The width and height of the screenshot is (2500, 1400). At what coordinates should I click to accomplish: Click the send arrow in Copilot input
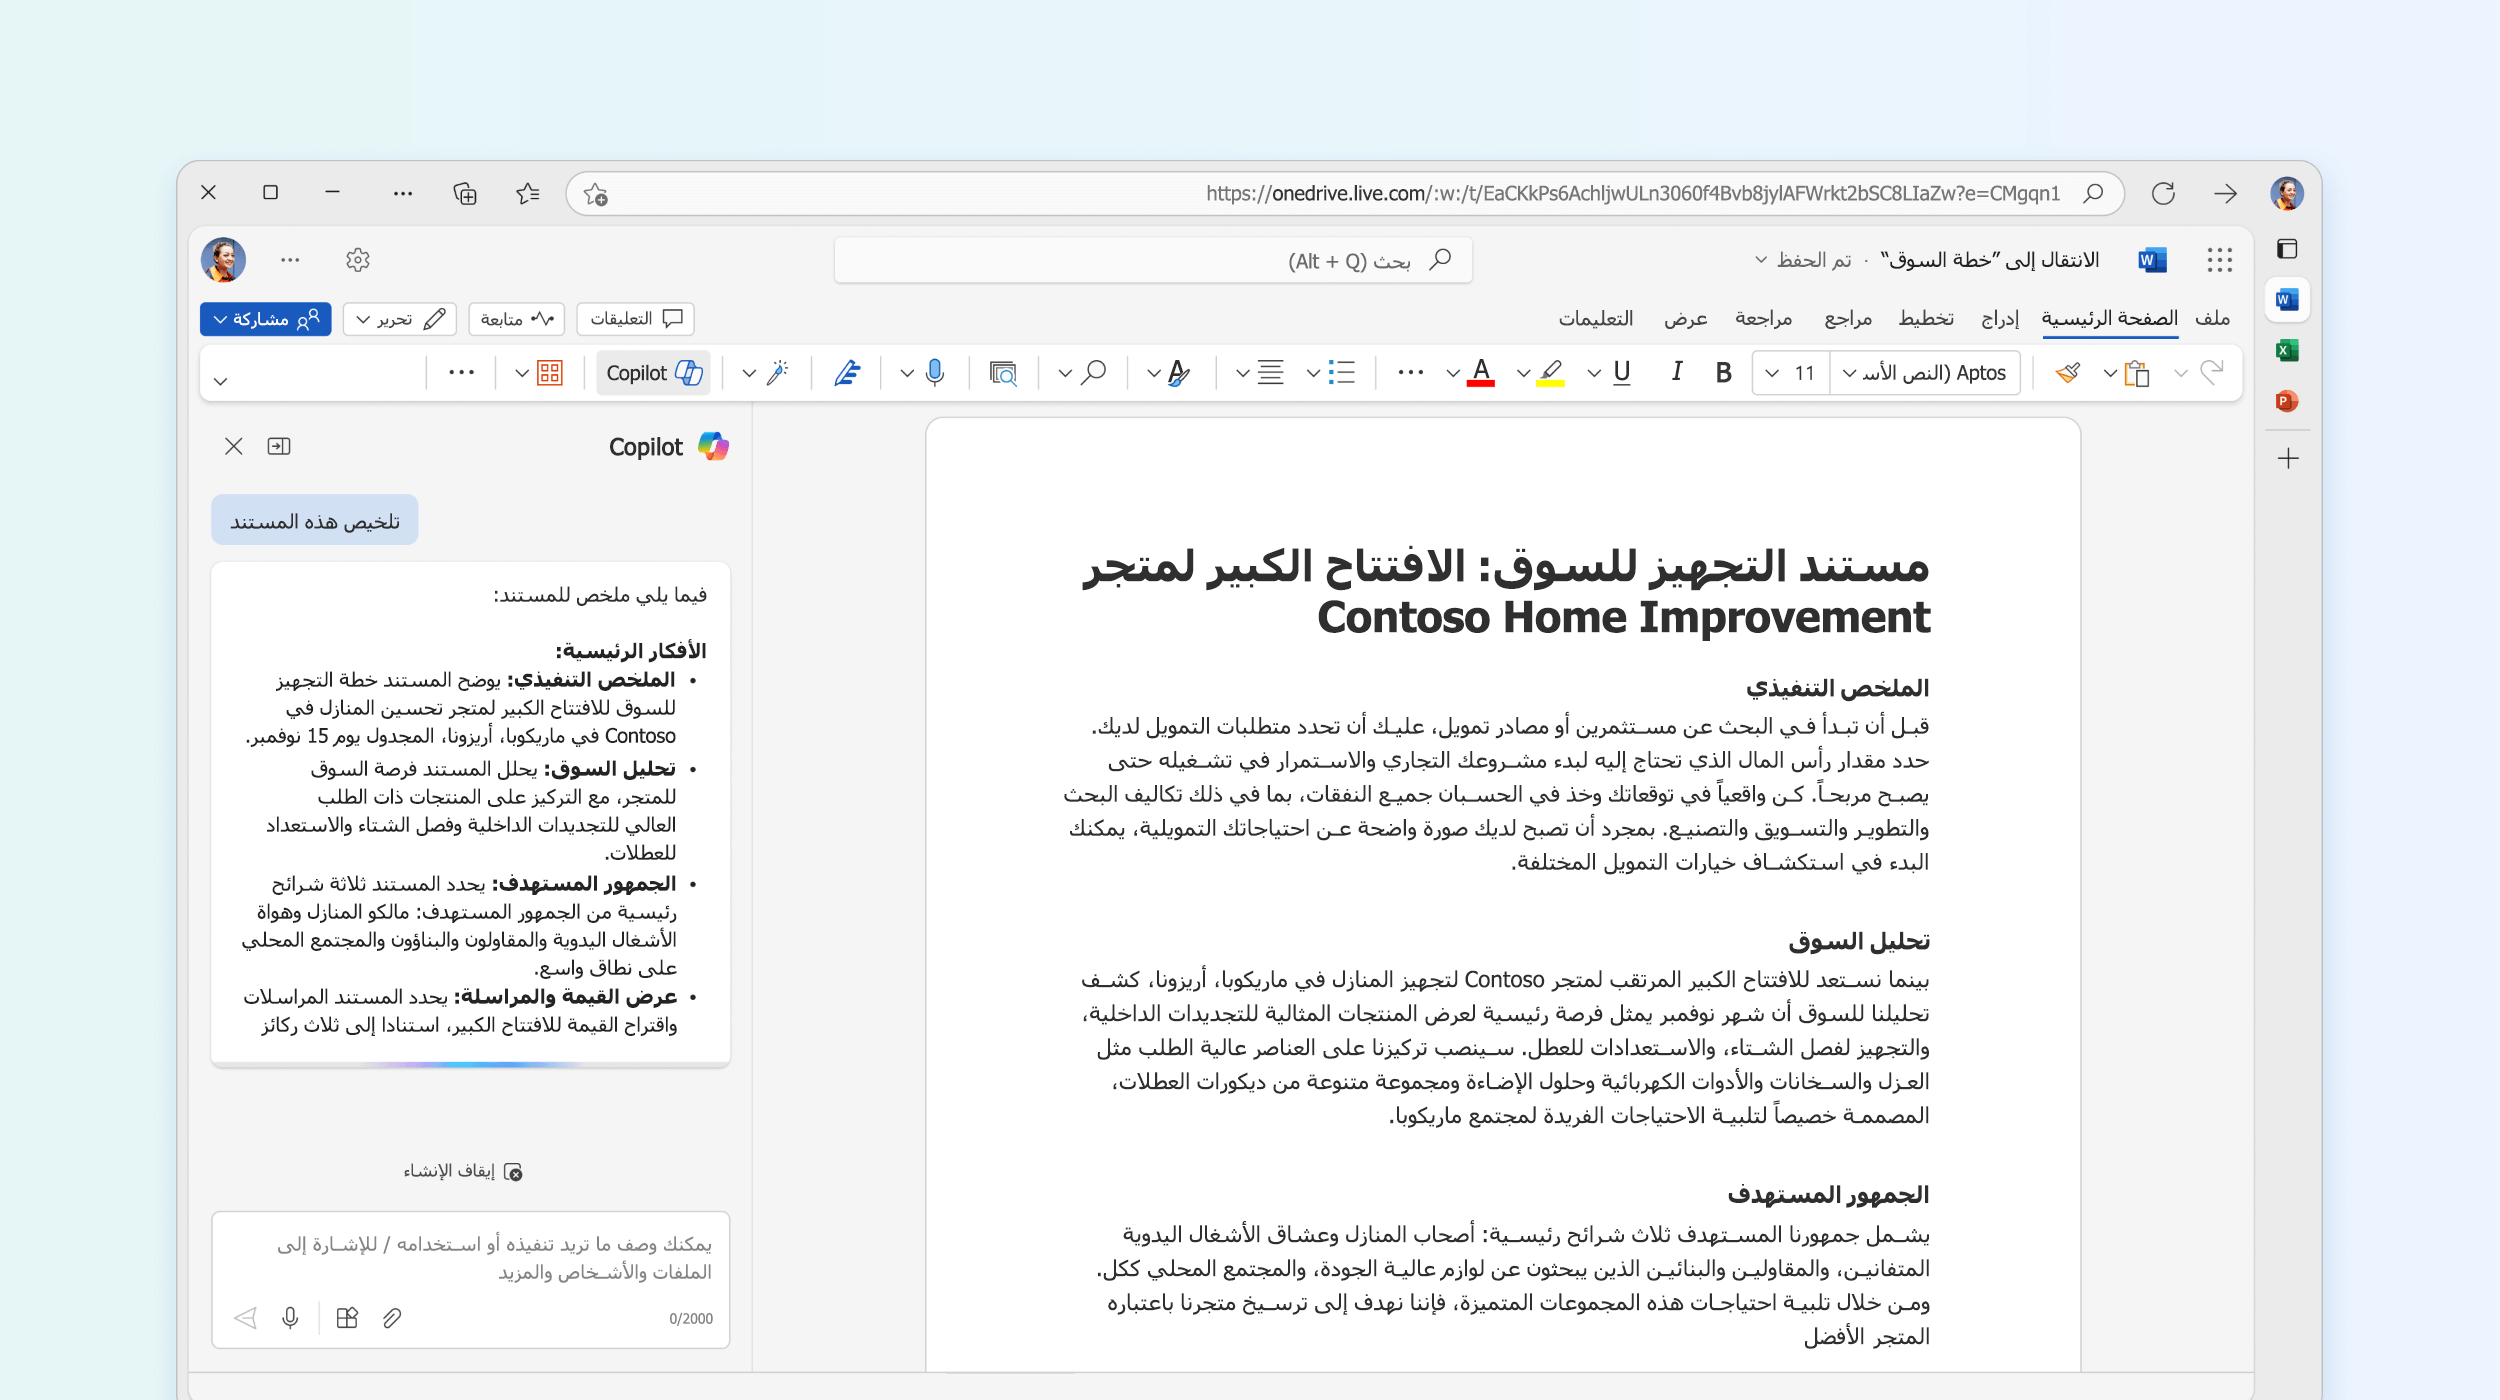(245, 1318)
